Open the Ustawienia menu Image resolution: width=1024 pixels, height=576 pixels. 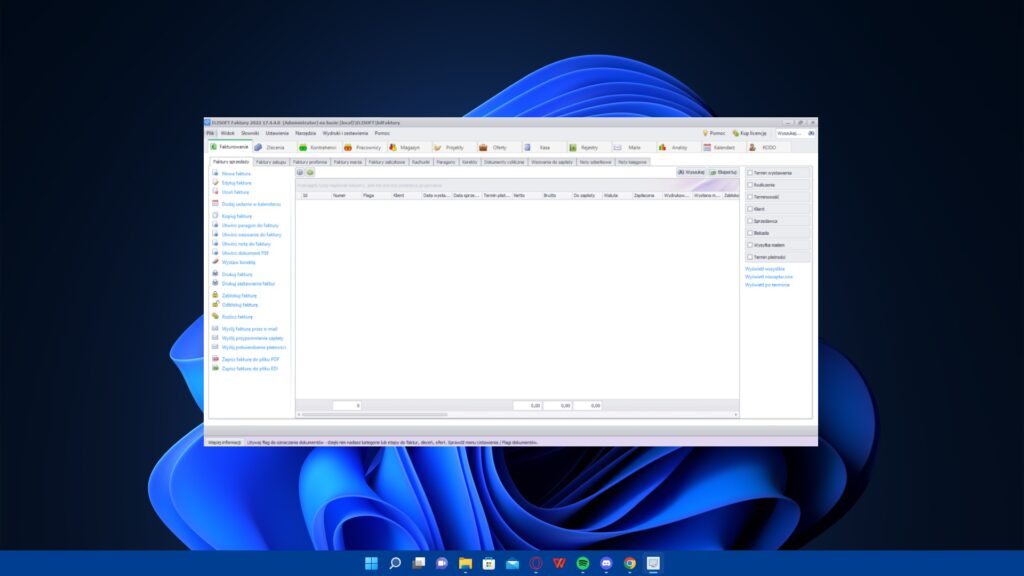click(x=277, y=133)
